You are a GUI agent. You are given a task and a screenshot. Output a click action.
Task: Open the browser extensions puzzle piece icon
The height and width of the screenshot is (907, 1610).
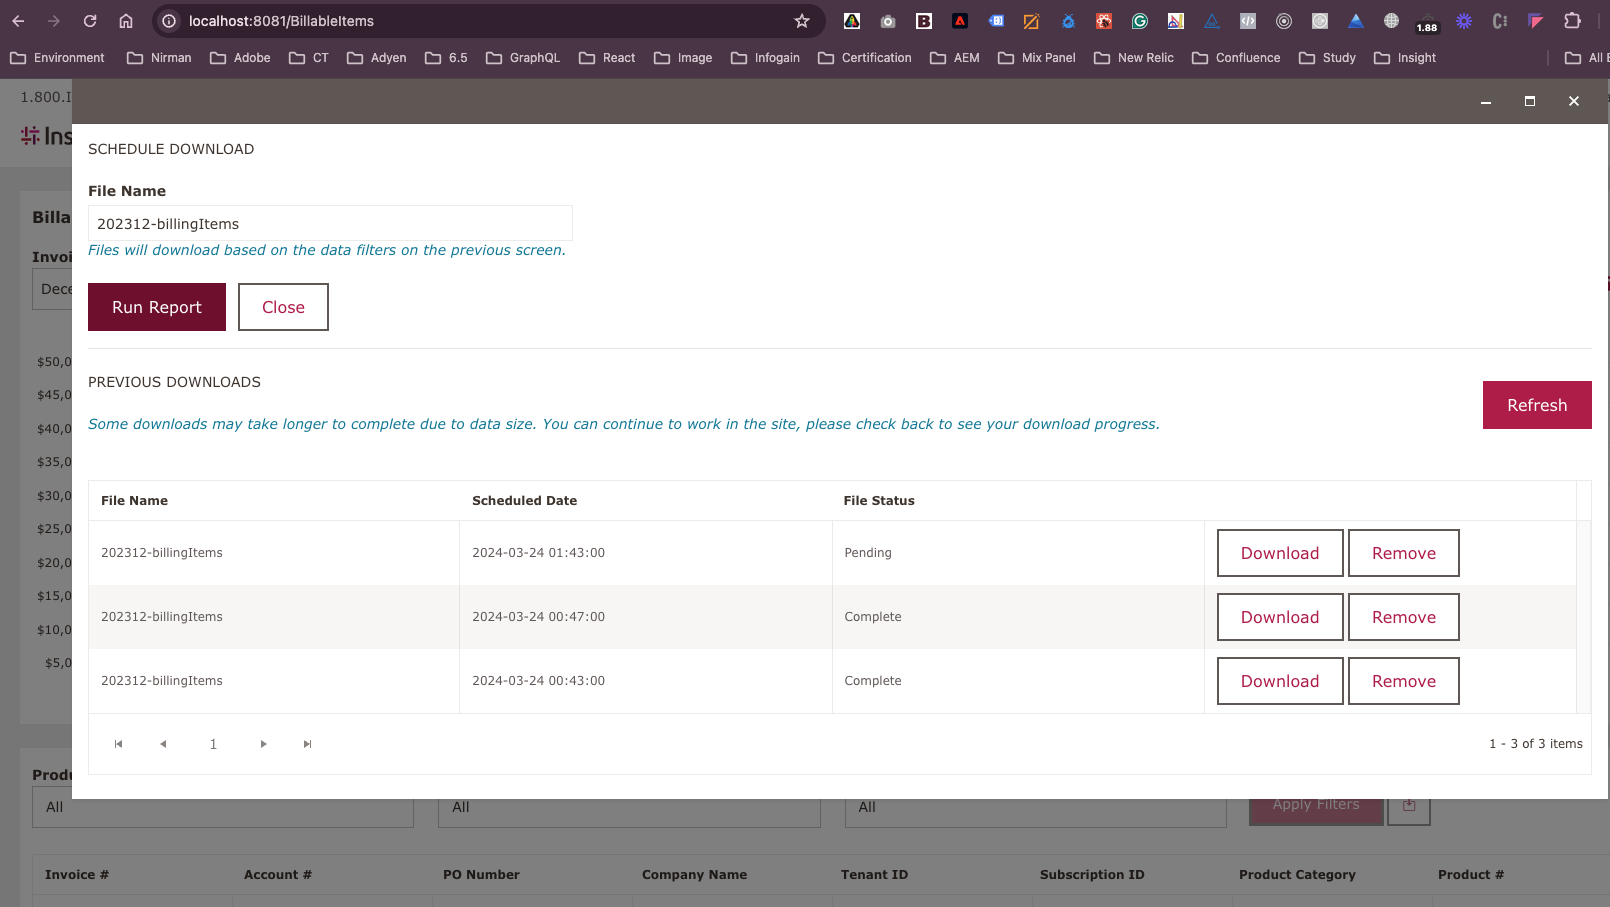pyautogui.click(x=1573, y=20)
